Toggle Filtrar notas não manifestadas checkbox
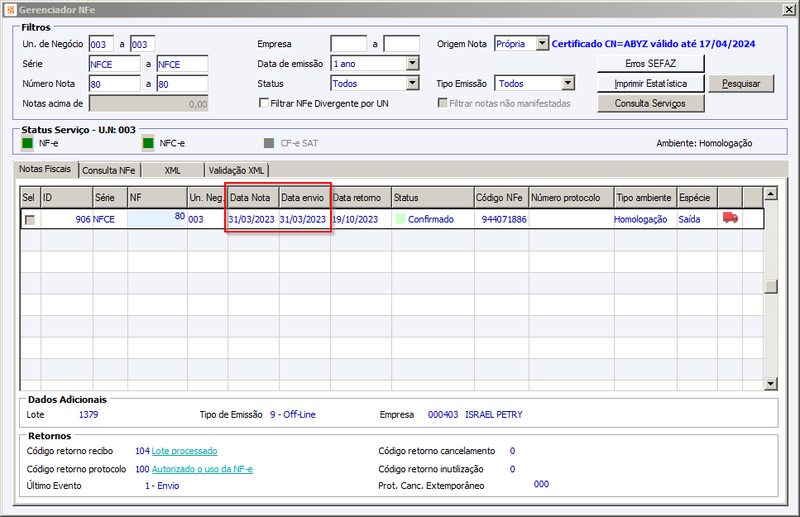Image resolution: width=800 pixels, height=517 pixels. tap(442, 103)
